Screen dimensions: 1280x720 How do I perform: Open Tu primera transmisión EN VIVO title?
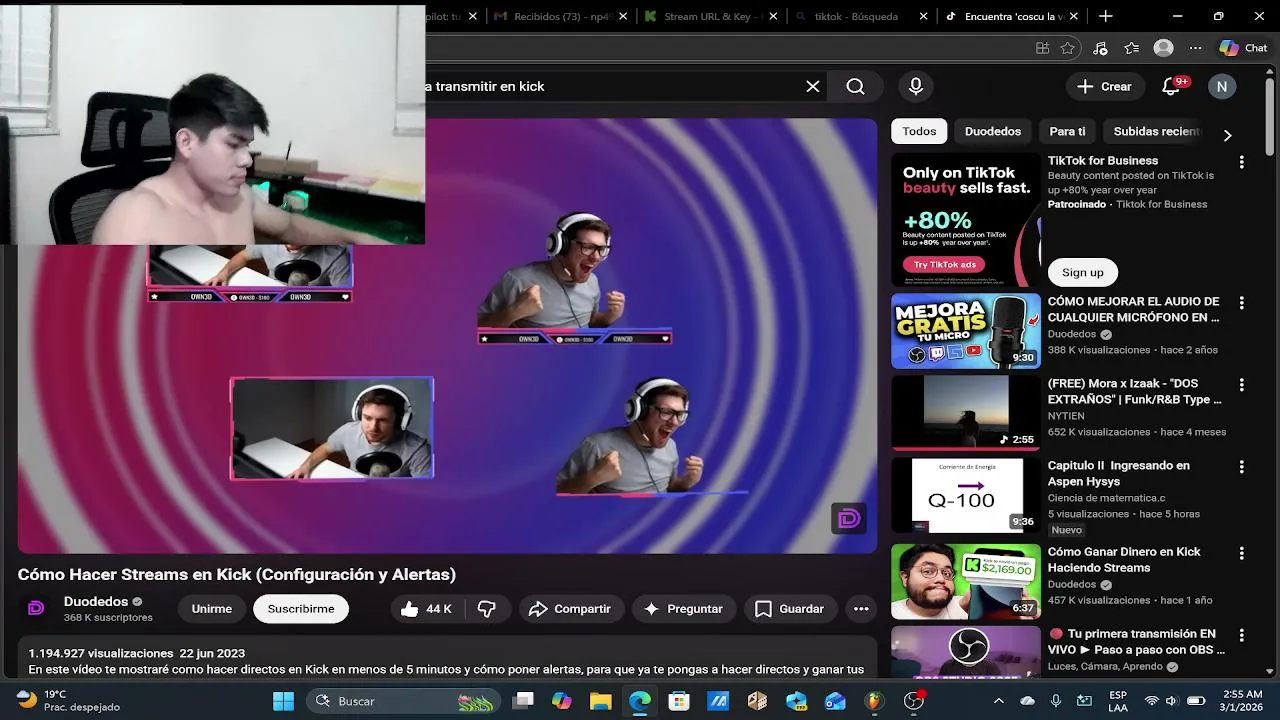[1137, 642]
